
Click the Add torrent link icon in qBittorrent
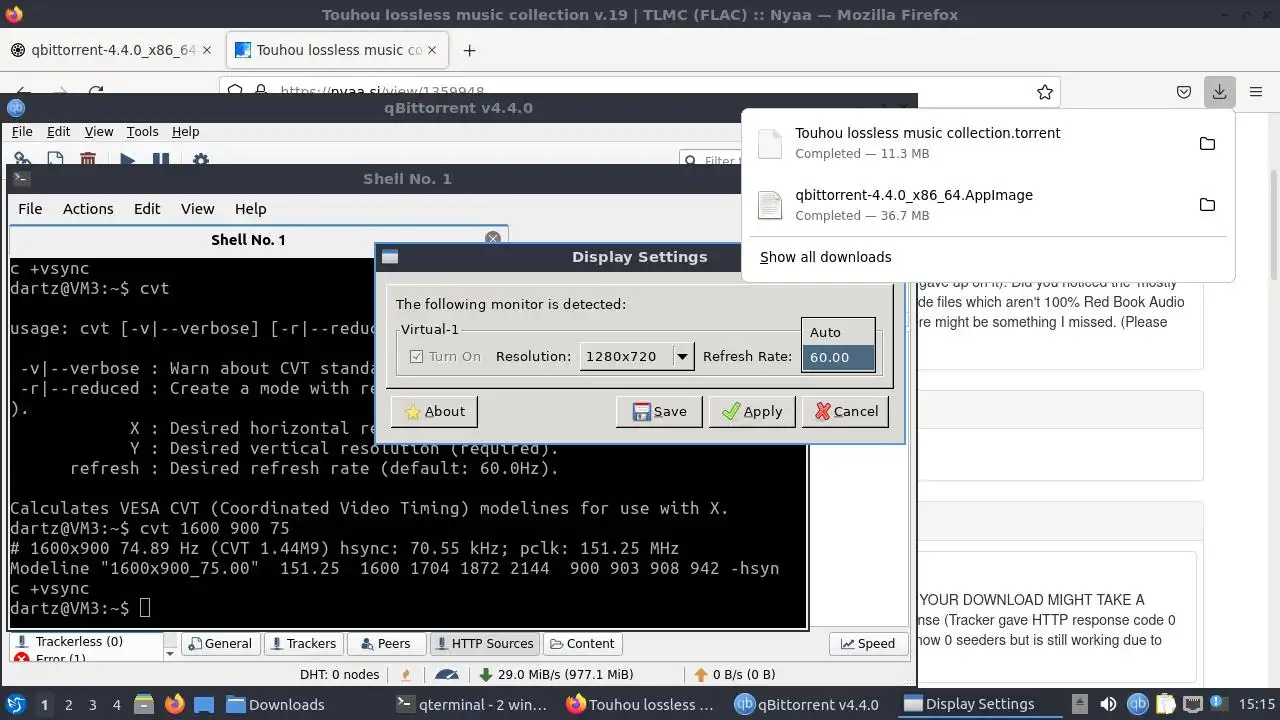[x=22, y=160]
